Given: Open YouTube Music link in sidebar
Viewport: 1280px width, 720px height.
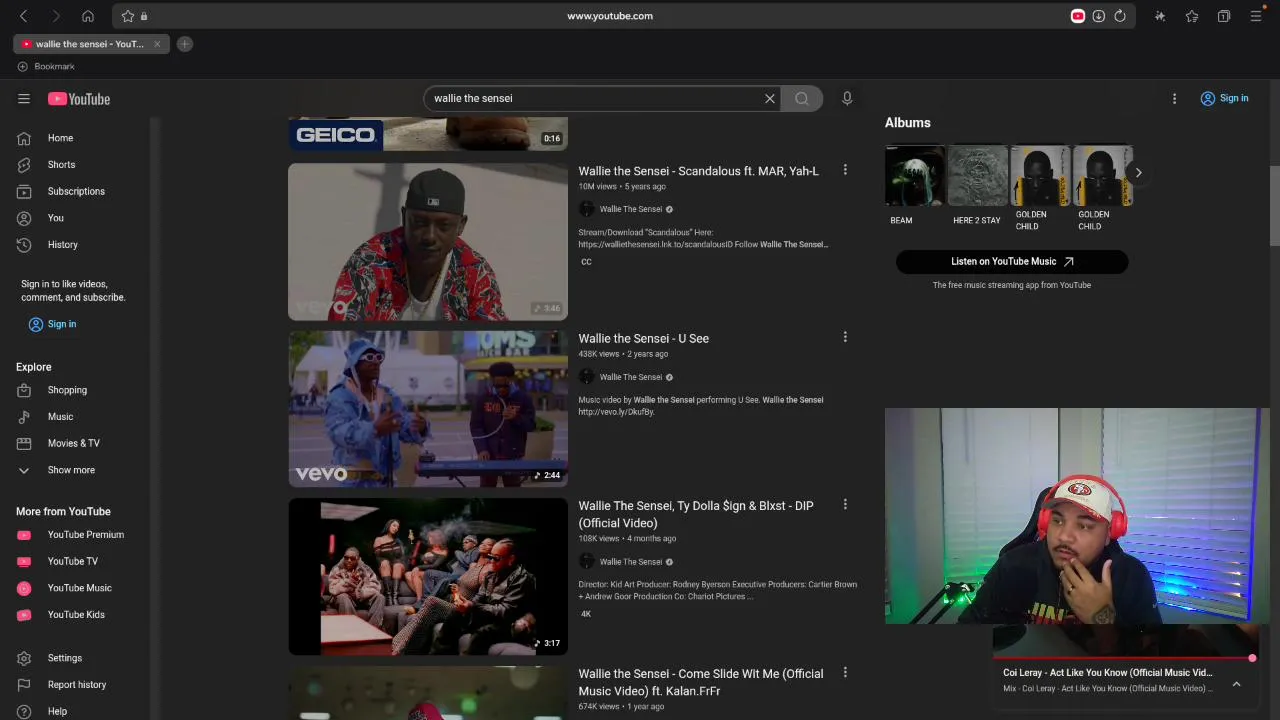Looking at the screenshot, I should (78, 588).
